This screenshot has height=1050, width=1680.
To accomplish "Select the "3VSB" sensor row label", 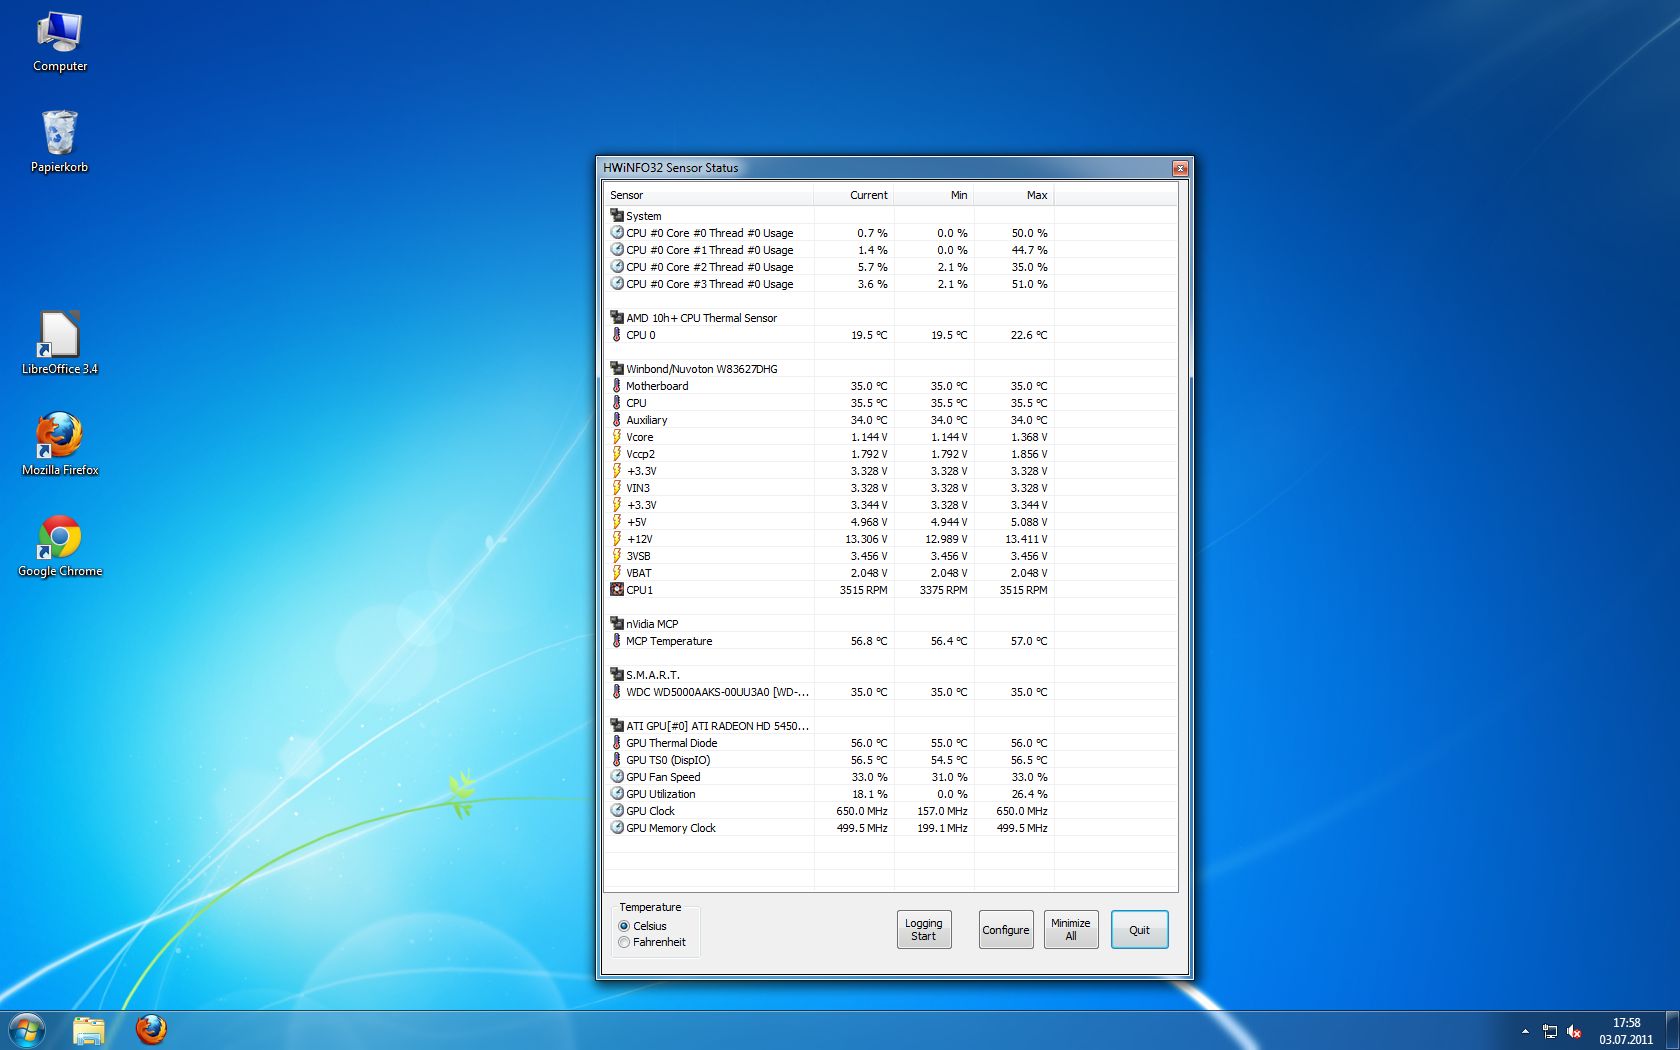I will point(638,556).
